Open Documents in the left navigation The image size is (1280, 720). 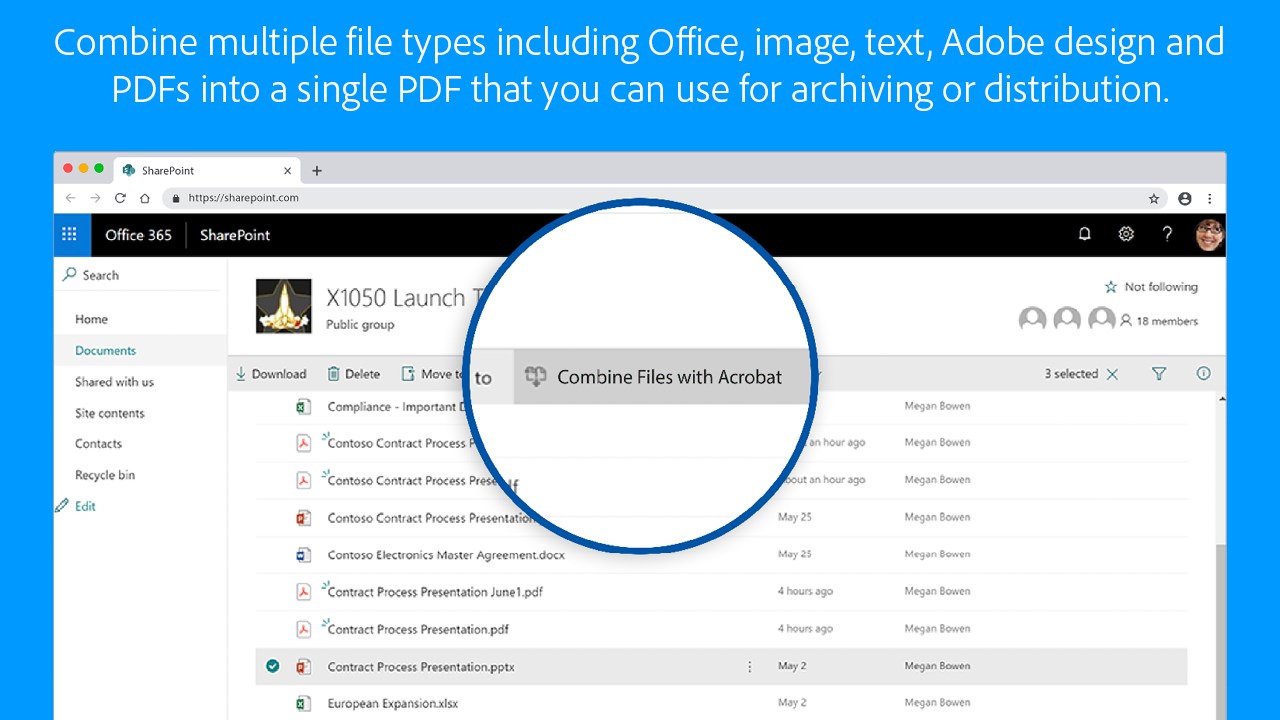pyautogui.click(x=105, y=351)
